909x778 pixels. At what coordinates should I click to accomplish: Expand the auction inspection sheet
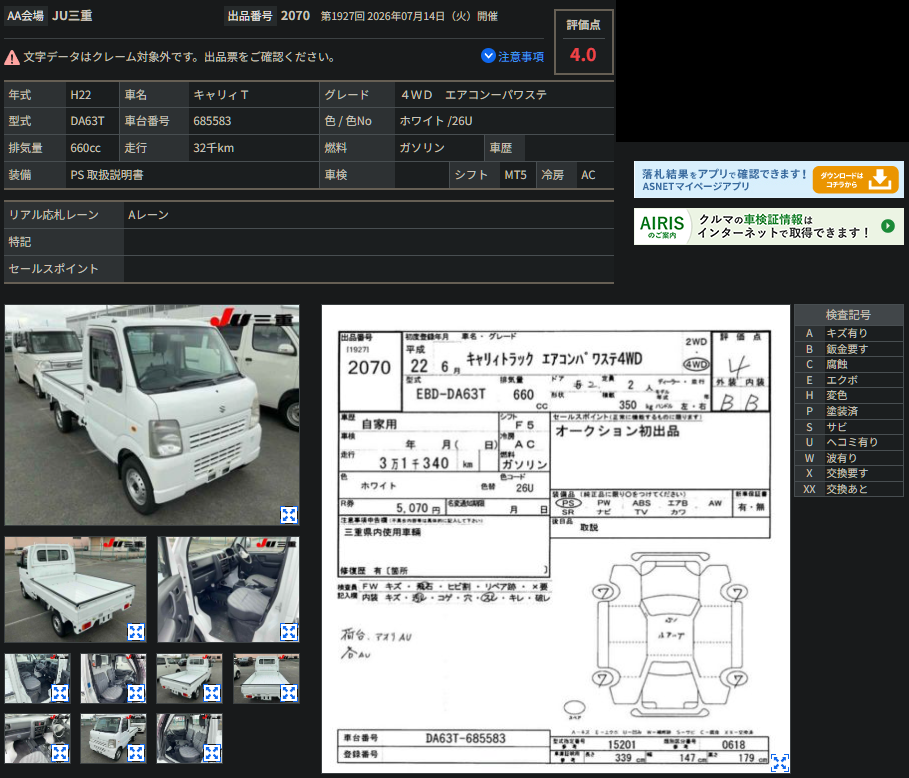pos(780,762)
